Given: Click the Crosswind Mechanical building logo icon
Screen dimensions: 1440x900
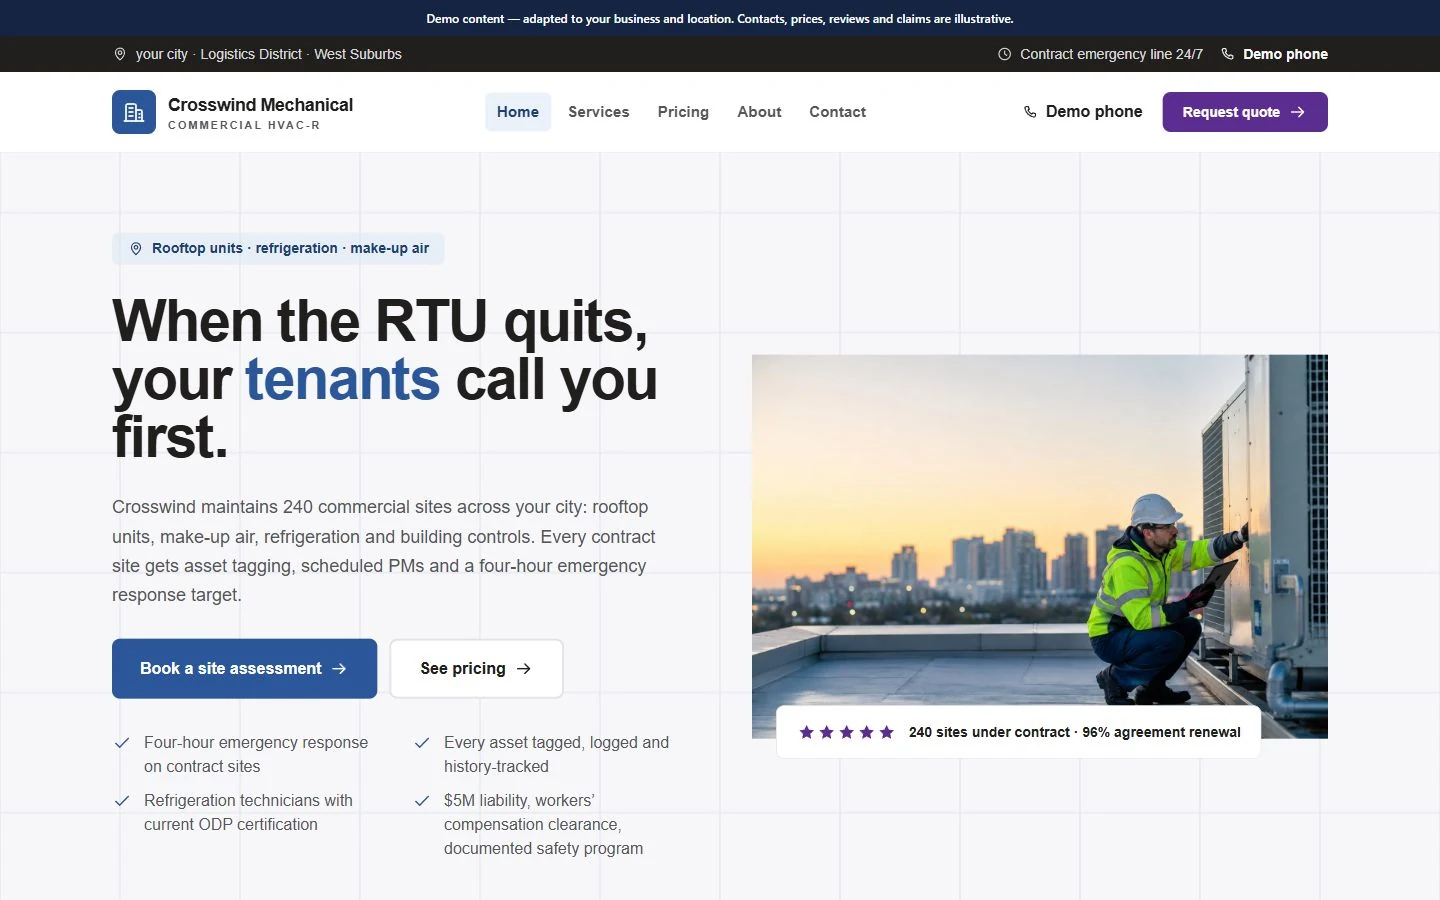Looking at the screenshot, I should click(x=134, y=112).
